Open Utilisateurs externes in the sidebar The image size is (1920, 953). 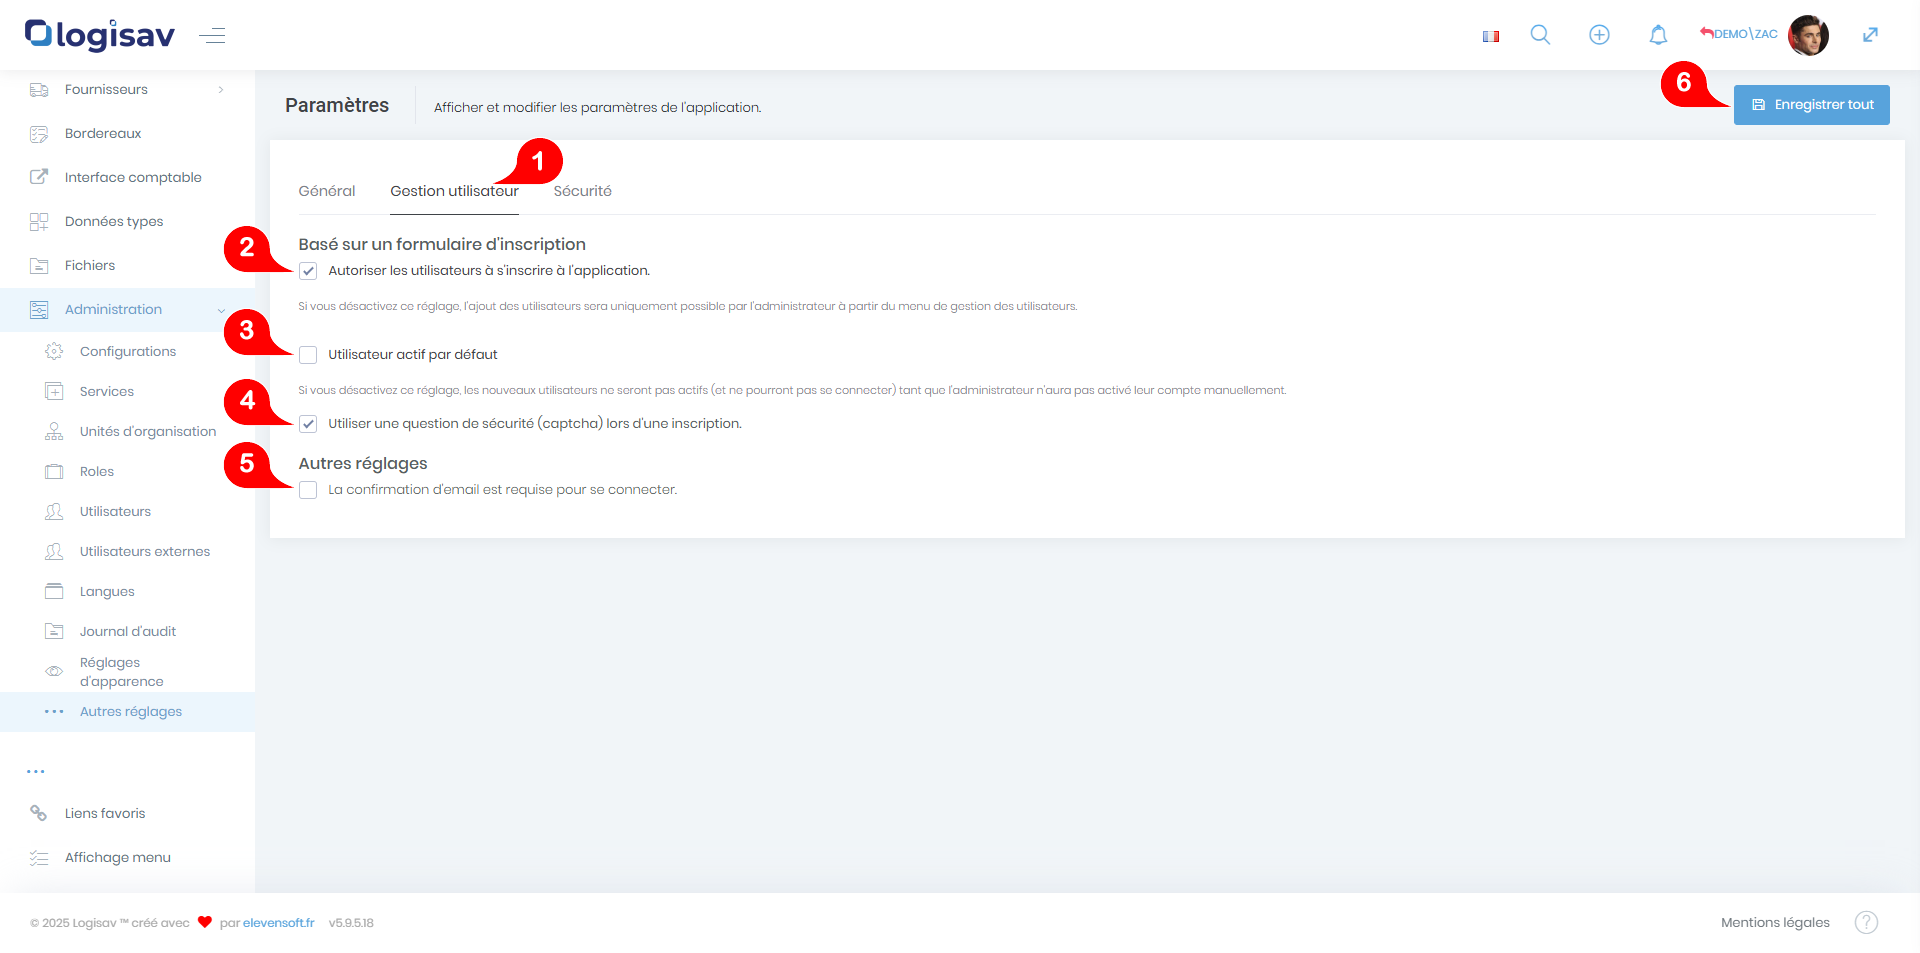(145, 551)
